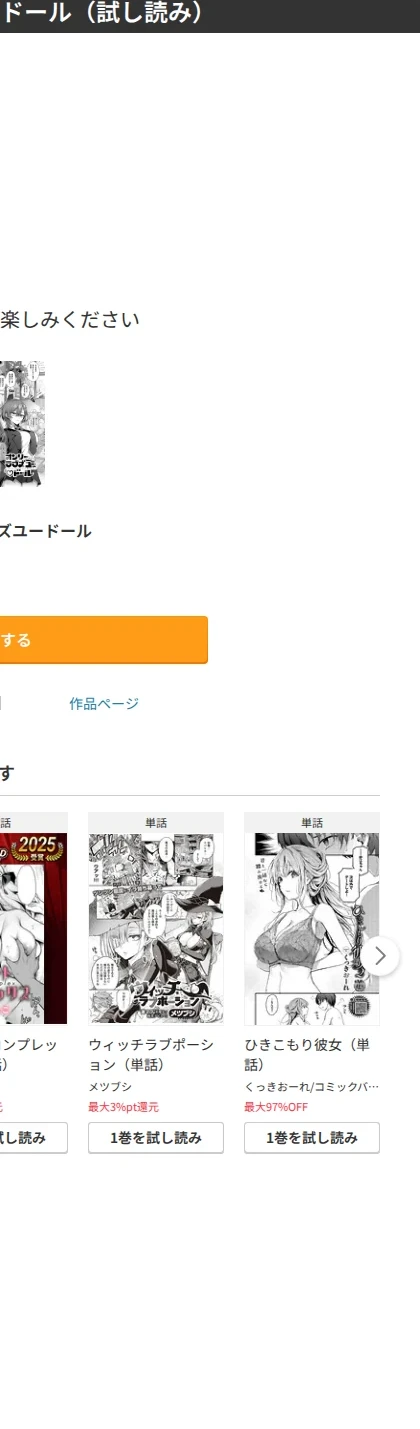Open the ひきこもり彼女（単話） title link
Screen dimensions: 420x1429
click(x=308, y=1054)
